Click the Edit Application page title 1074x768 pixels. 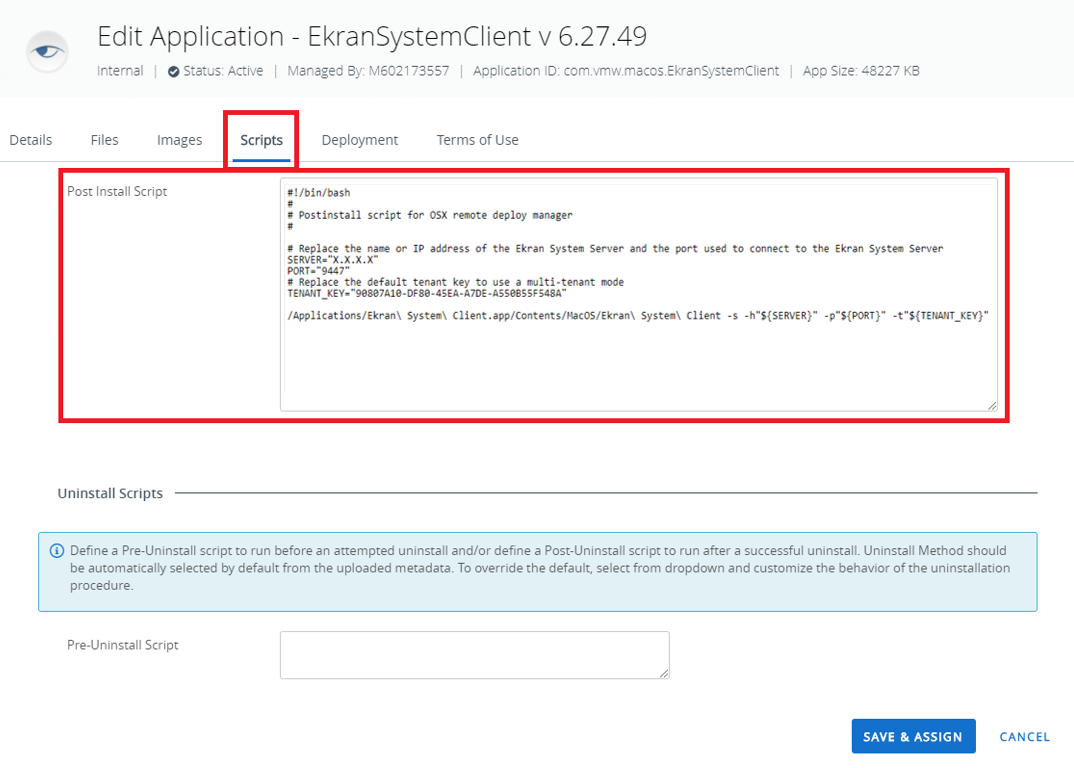371,37
